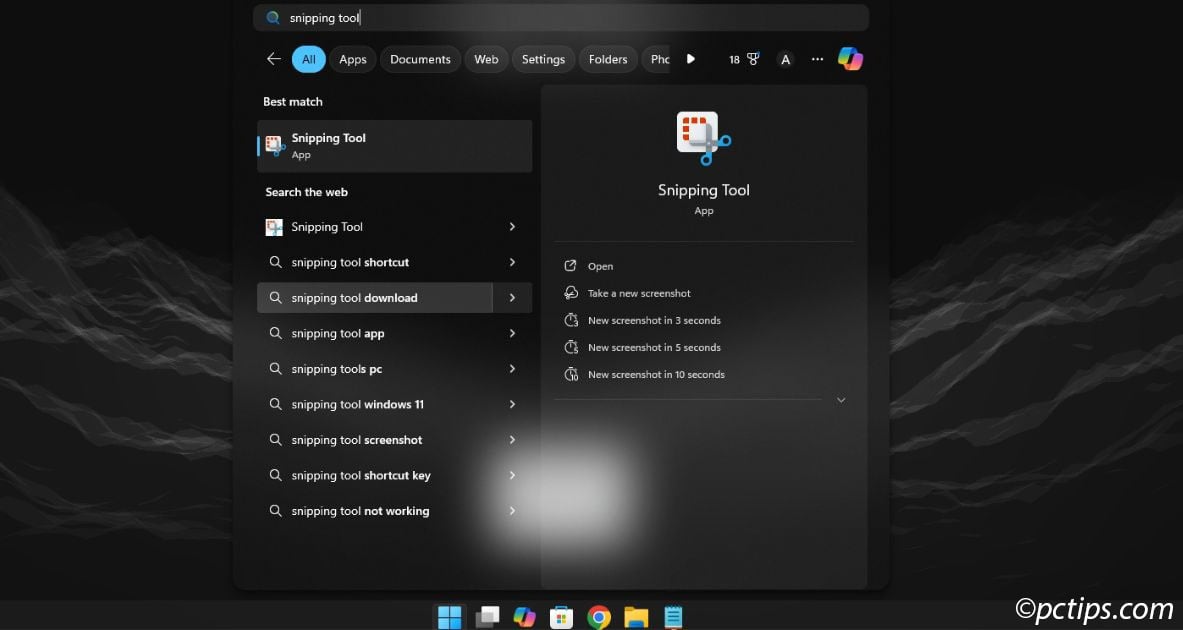Viewport: 1183px width, 630px height.
Task: Click the Snipping Tool web result icon
Action: point(274,227)
